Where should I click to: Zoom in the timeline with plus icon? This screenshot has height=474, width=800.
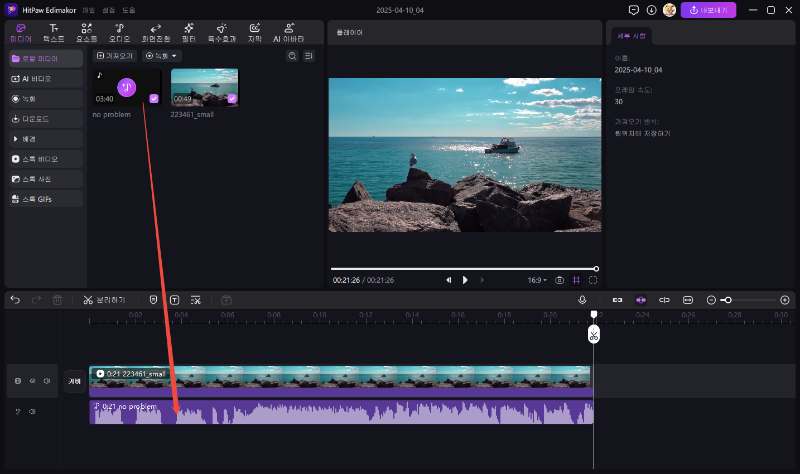click(x=785, y=300)
